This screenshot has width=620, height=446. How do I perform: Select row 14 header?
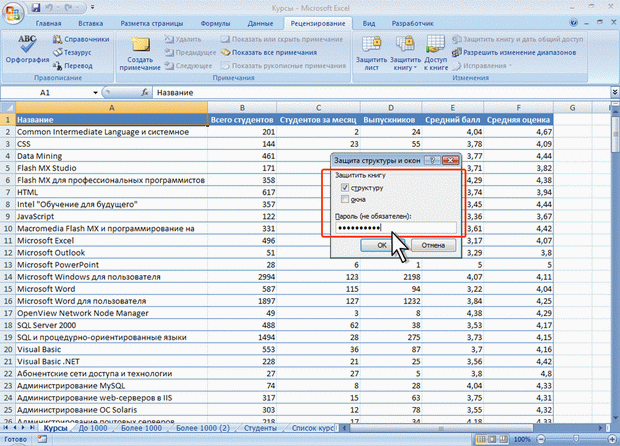click(x=8, y=277)
